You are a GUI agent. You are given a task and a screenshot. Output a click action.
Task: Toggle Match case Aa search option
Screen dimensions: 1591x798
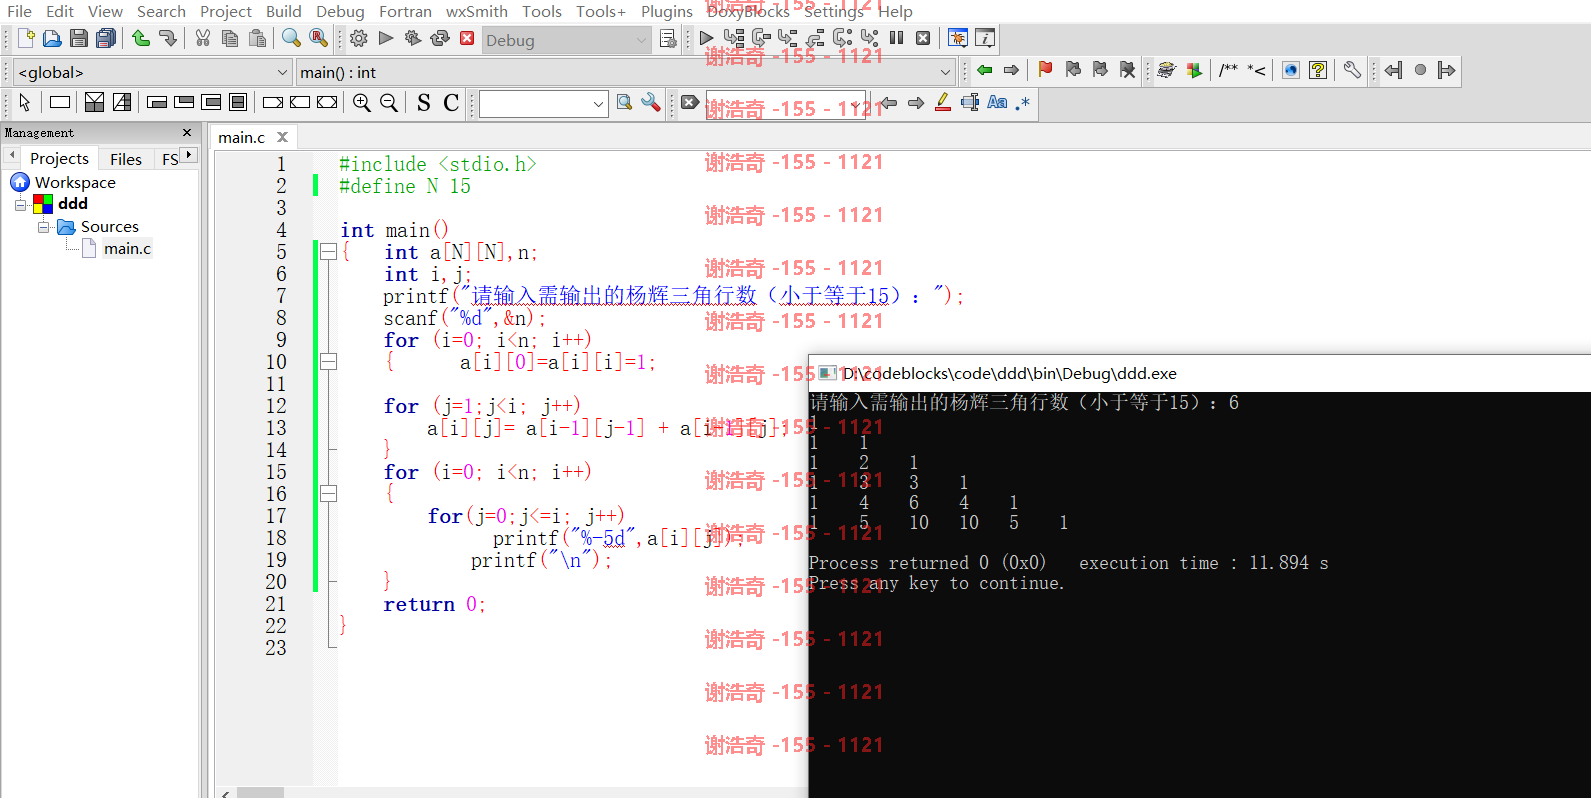997,102
